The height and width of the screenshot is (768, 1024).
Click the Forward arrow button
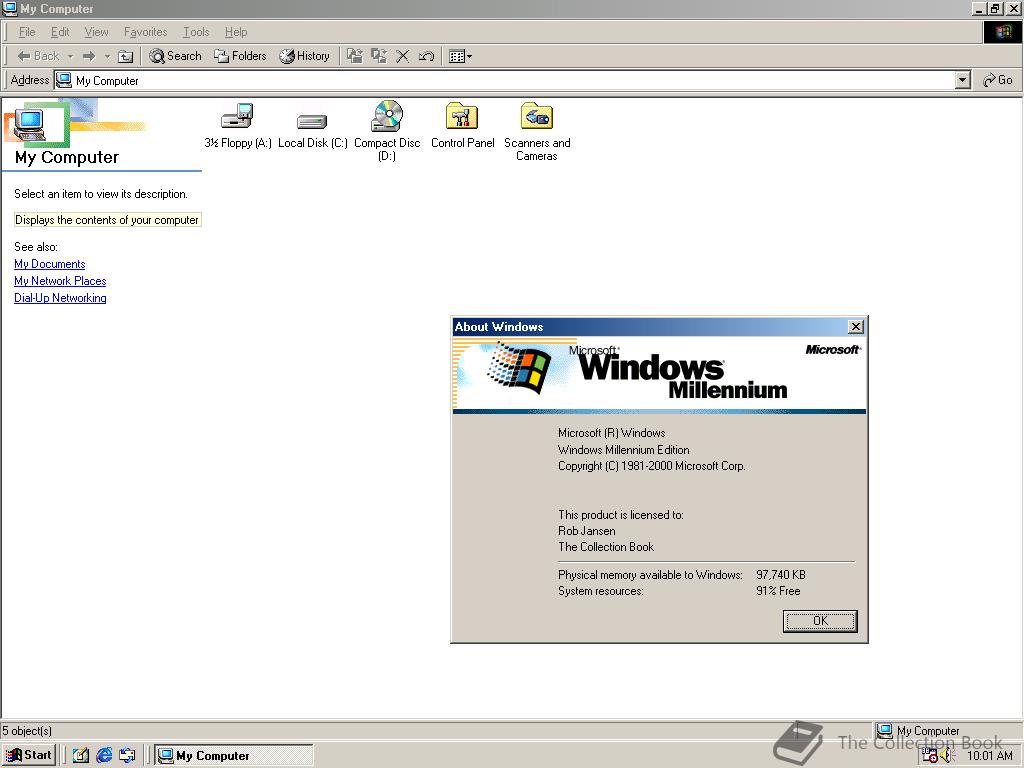coord(89,56)
